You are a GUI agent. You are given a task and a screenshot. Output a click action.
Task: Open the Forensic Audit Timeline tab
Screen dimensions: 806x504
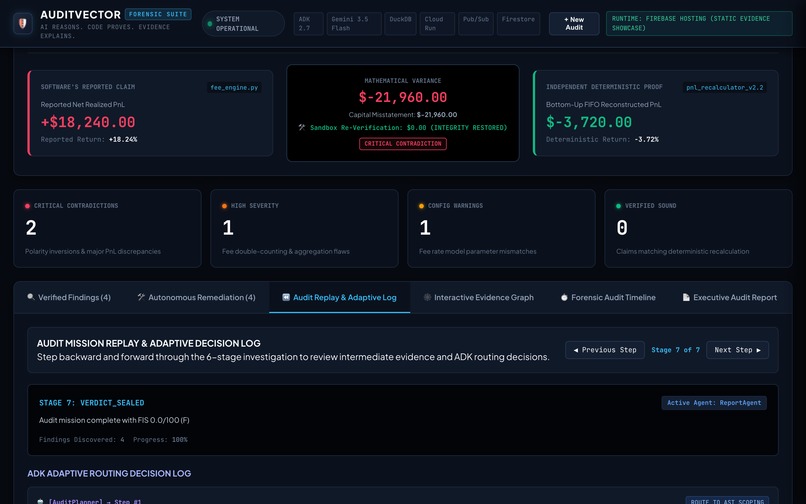tap(608, 297)
